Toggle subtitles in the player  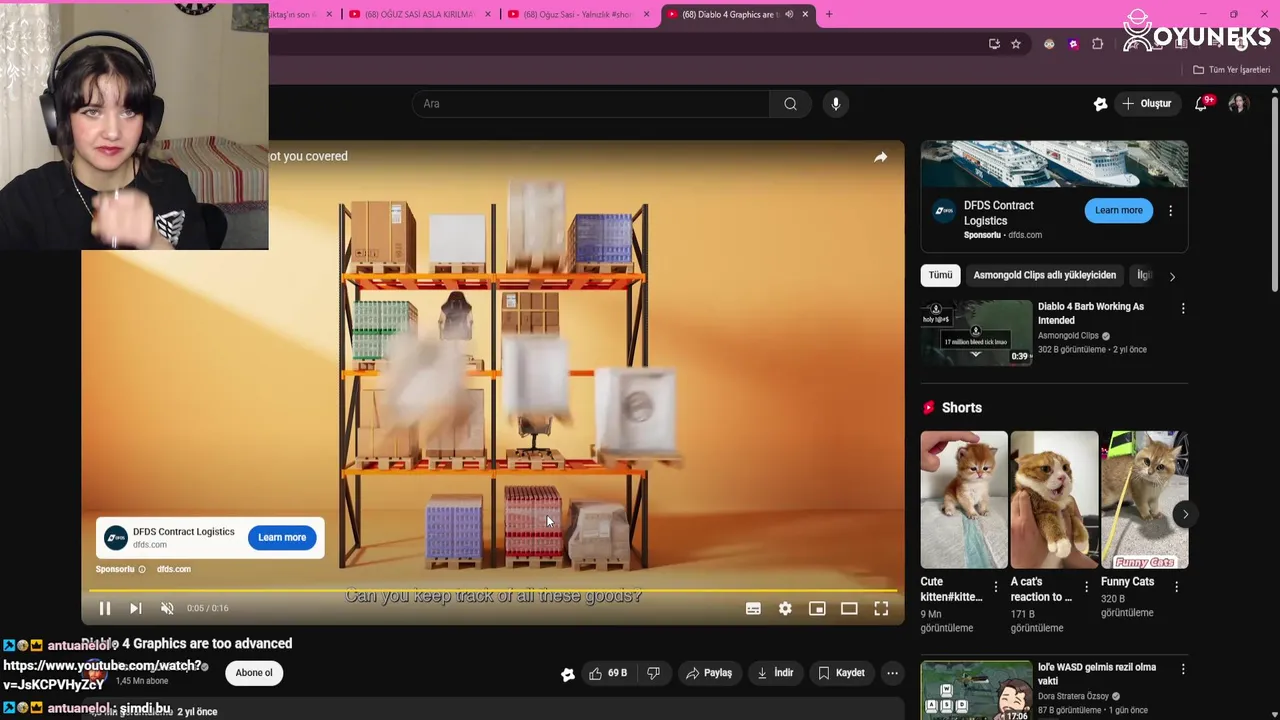753,608
